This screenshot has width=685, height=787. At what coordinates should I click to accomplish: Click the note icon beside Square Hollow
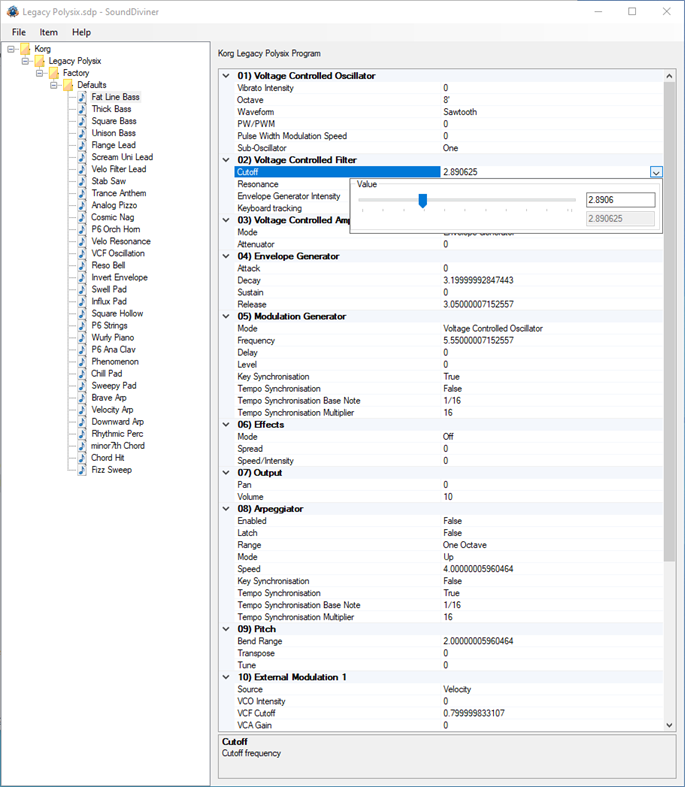pyautogui.click(x=82, y=314)
